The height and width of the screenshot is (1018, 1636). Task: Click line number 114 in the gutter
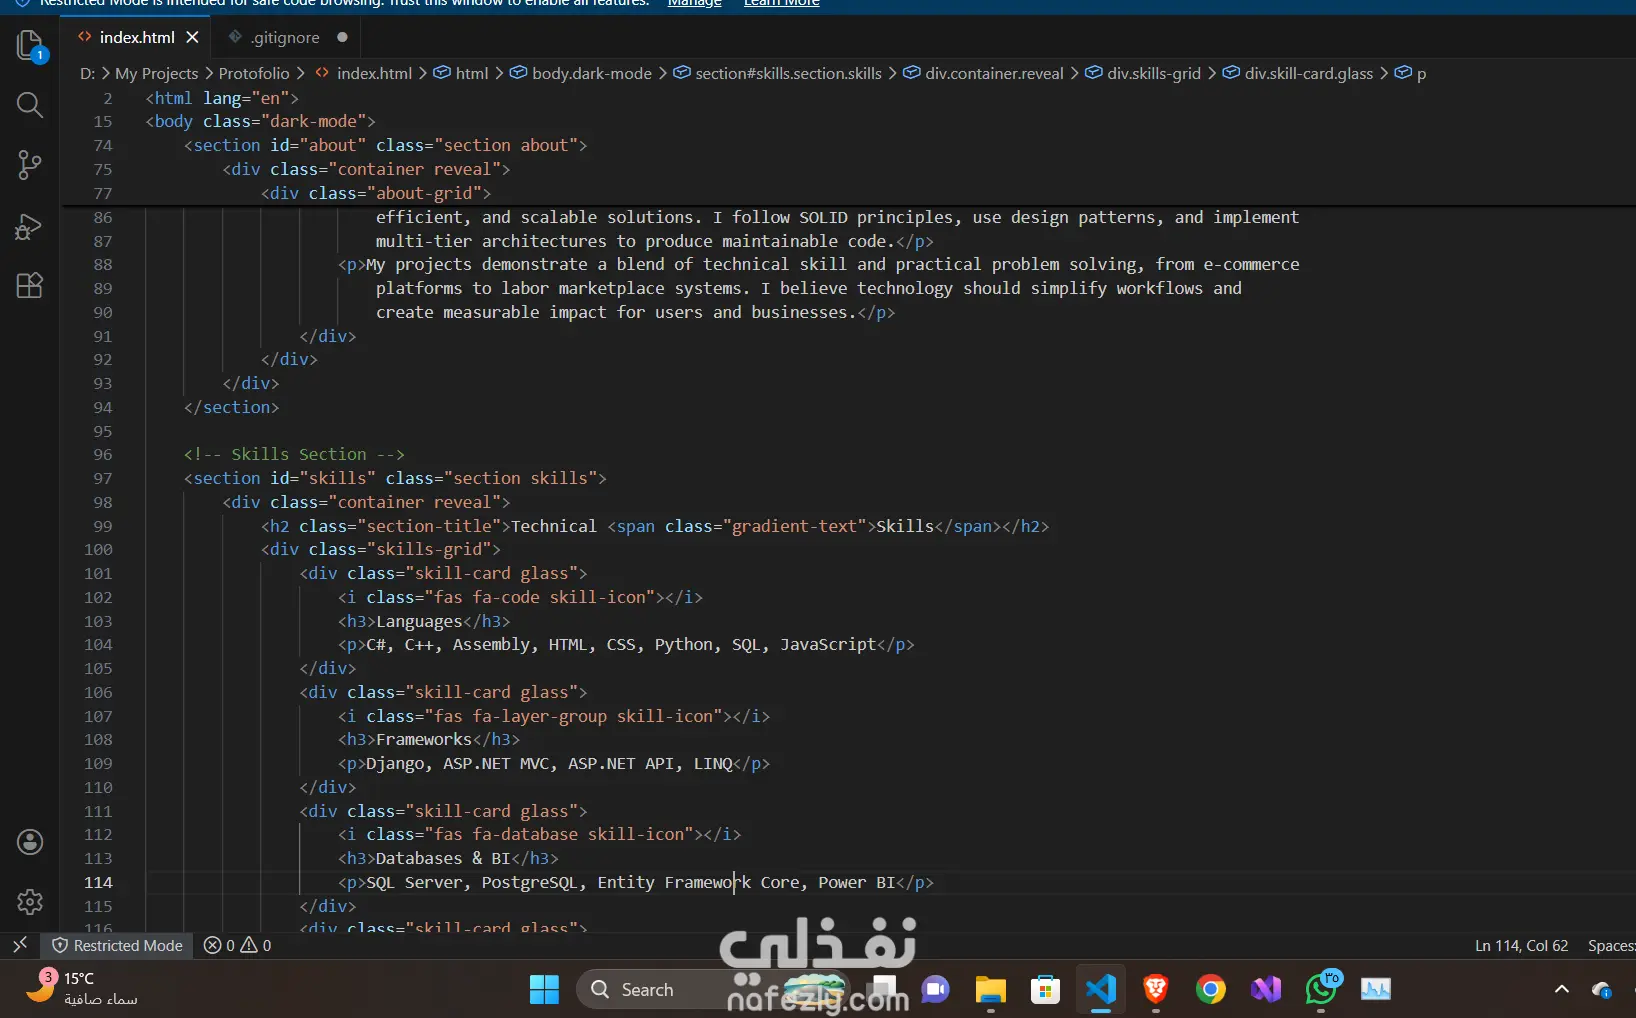98,882
